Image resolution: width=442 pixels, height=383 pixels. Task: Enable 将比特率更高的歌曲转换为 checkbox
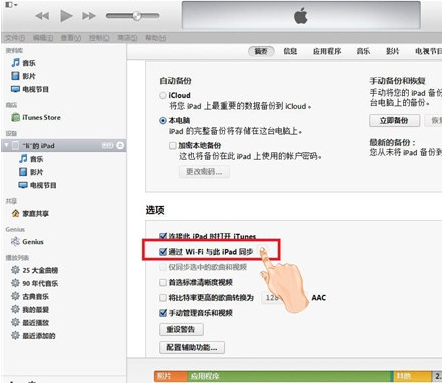coord(163,298)
